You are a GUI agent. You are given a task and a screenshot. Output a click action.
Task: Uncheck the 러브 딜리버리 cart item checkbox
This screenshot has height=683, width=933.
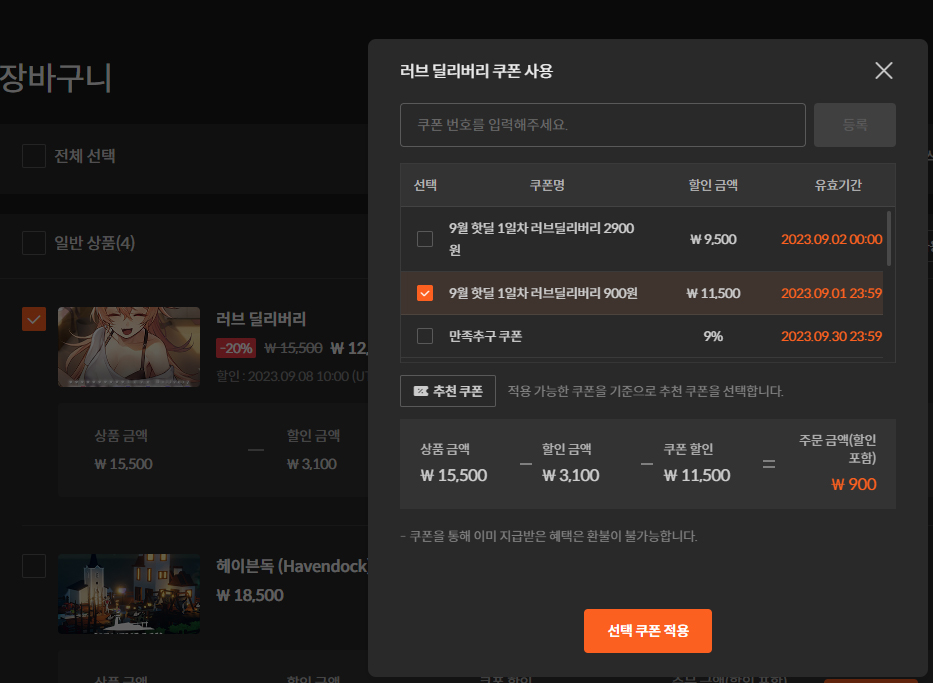click(34, 318)
